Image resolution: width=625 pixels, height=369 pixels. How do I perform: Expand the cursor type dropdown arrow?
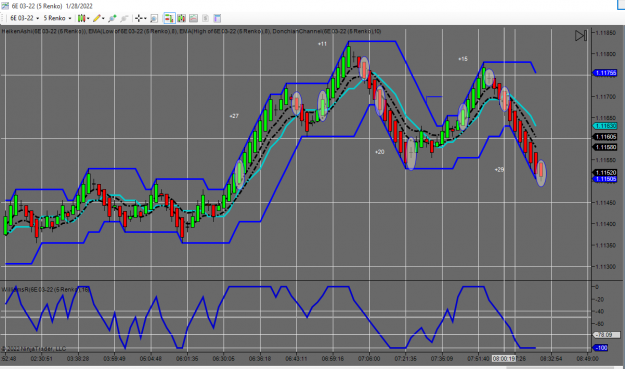pos(145,18)
